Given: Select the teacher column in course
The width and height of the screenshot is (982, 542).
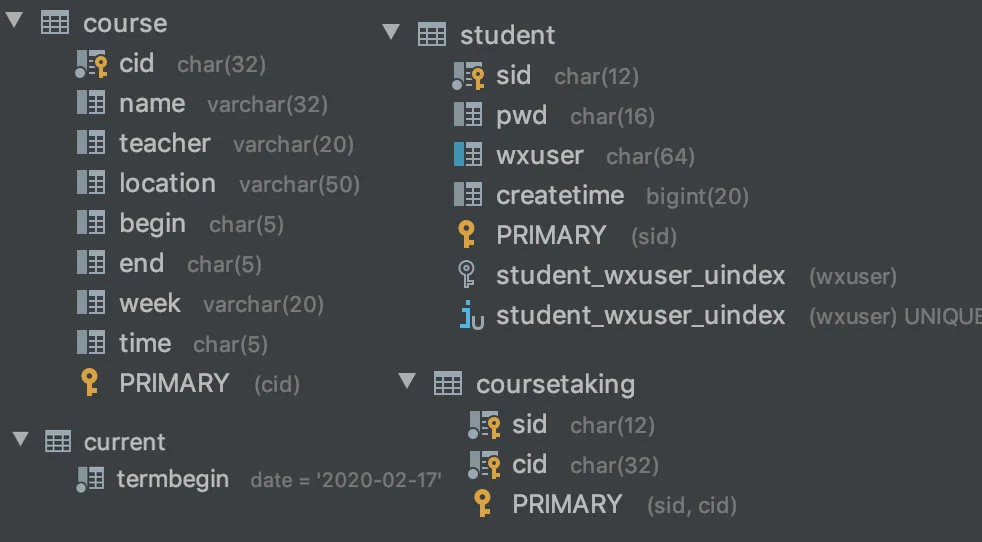Looking at the screenshot, I should (215, 143).
